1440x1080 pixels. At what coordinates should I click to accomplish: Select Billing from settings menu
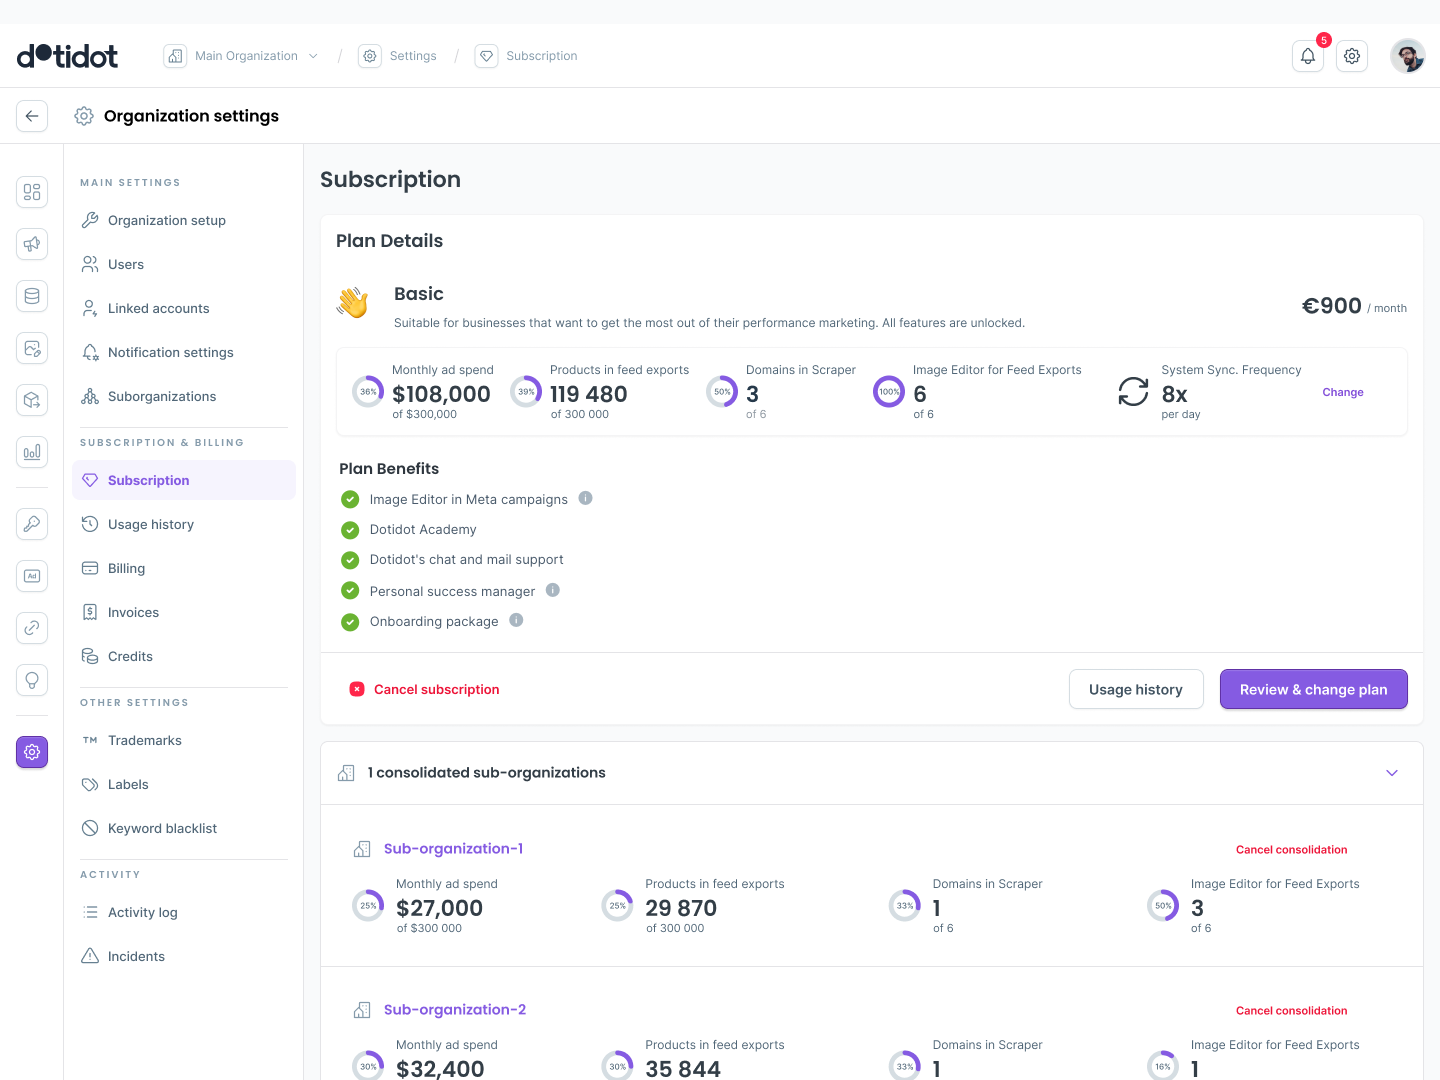[x=126, y=568]
